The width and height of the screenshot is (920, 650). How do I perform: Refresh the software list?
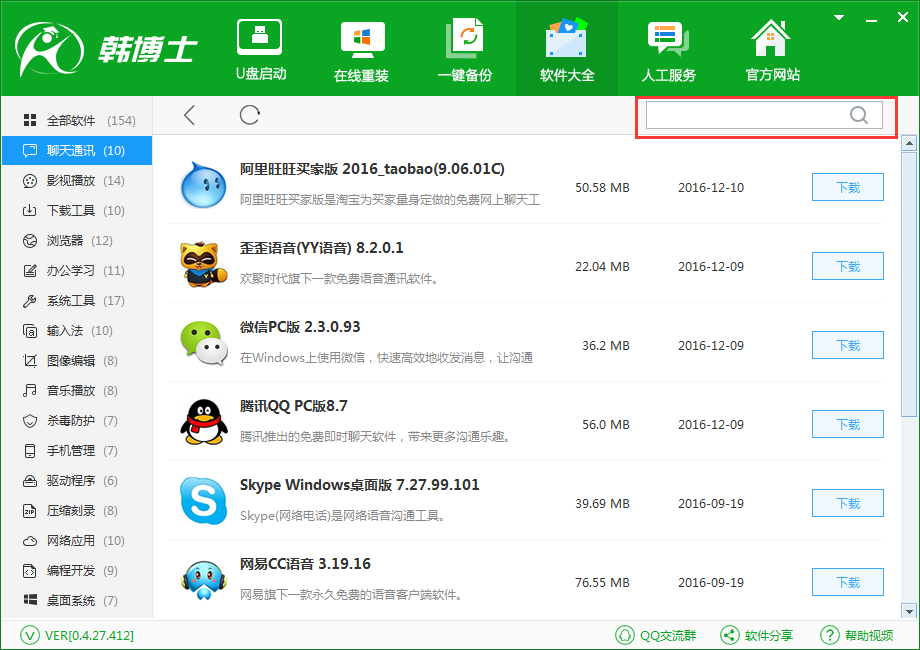[x=250, y=115]
